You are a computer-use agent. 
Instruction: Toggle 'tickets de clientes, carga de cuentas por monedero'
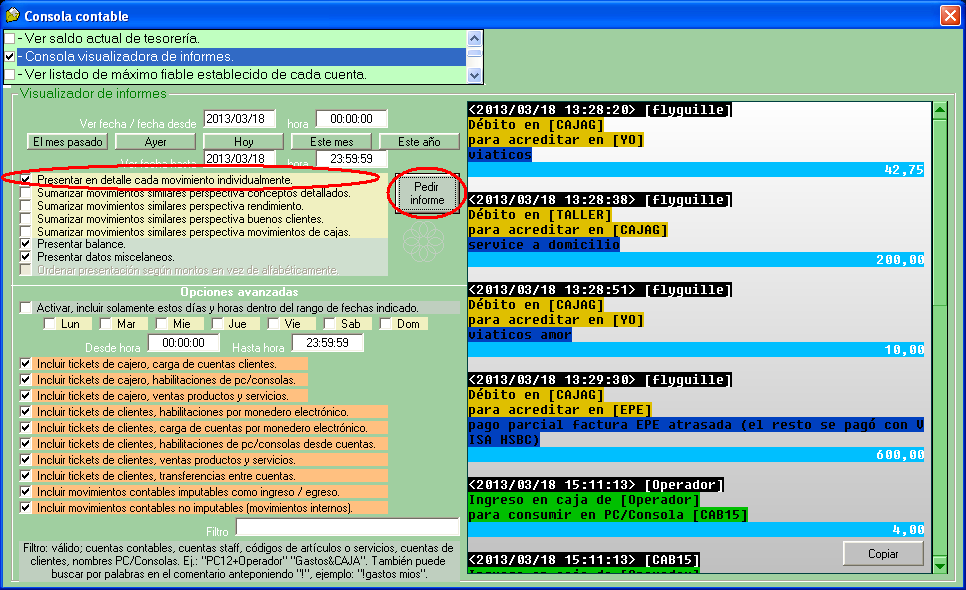(x=25, y=427)
